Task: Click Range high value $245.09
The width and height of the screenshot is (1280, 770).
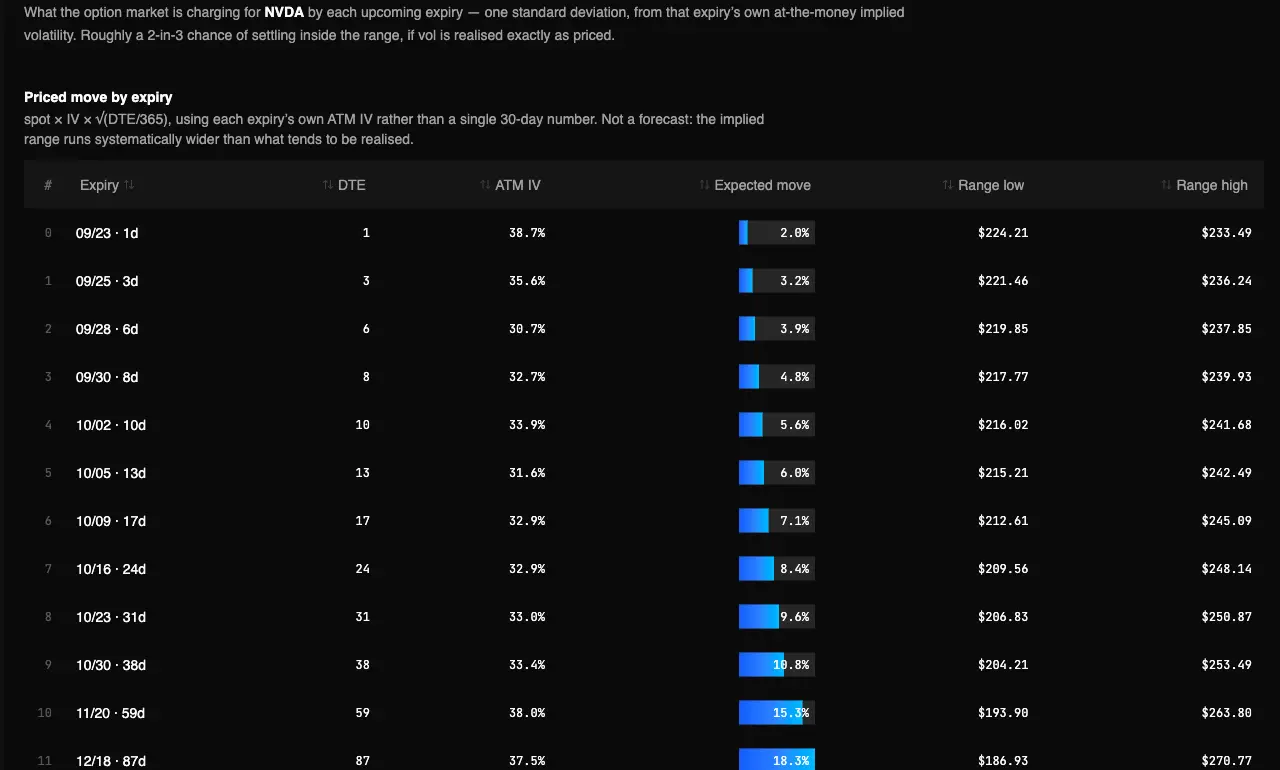Action: pos(1227,521)
